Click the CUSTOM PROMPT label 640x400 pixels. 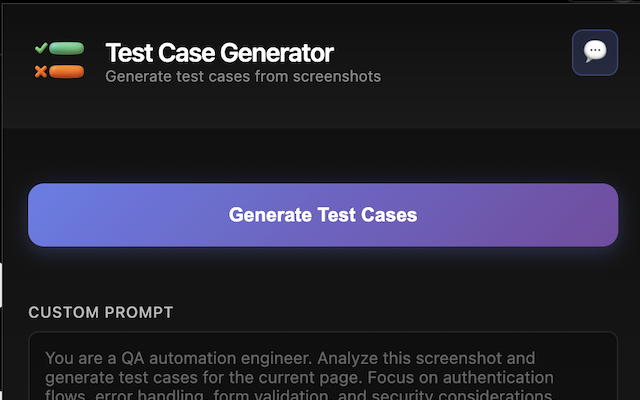[x=101, y=313]
